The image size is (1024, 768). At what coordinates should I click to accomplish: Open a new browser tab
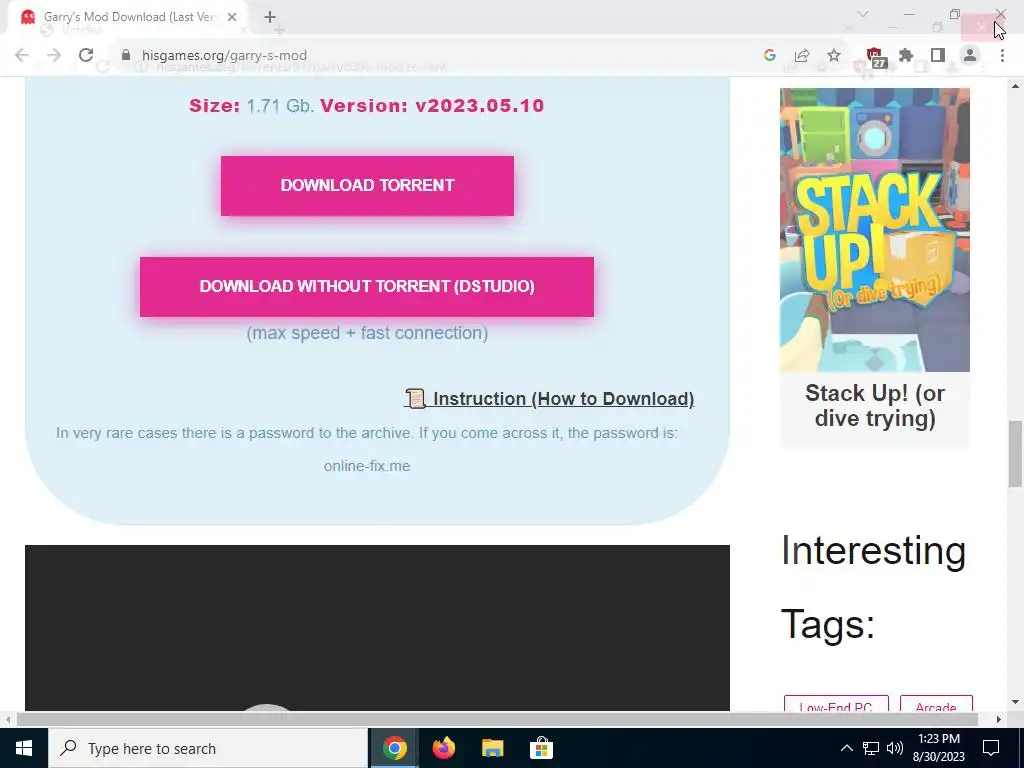pyautogui.click(x=270, y=17)
